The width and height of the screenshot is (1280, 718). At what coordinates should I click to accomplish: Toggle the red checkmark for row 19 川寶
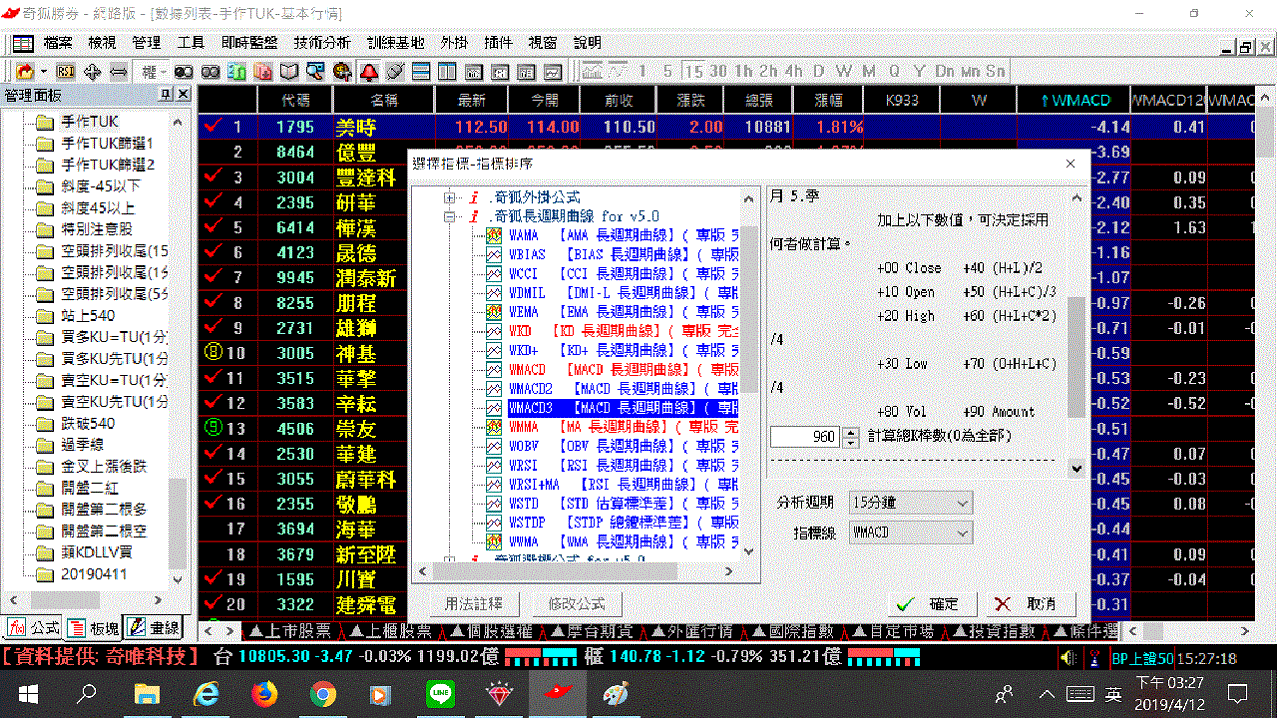tap(212, 578)
